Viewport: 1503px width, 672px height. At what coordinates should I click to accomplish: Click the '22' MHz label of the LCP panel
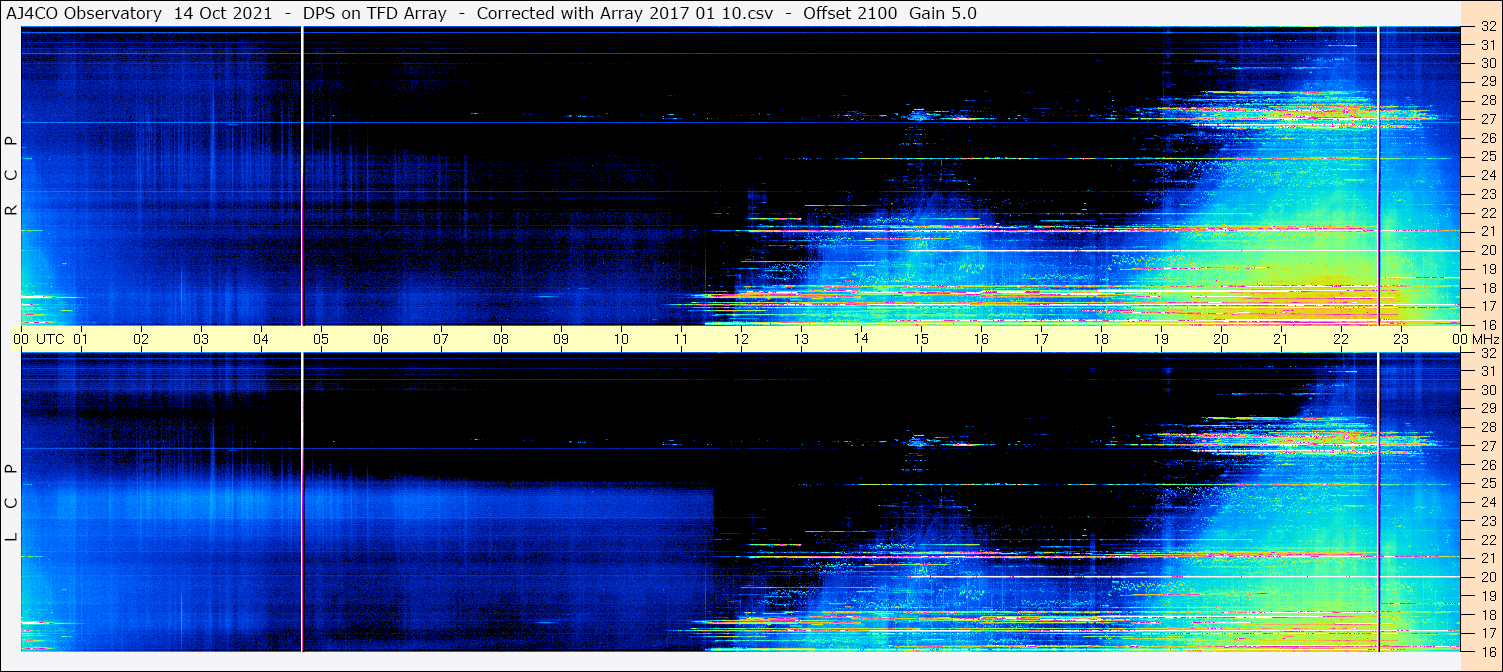pyautogui.click(x=1487, y=540)
